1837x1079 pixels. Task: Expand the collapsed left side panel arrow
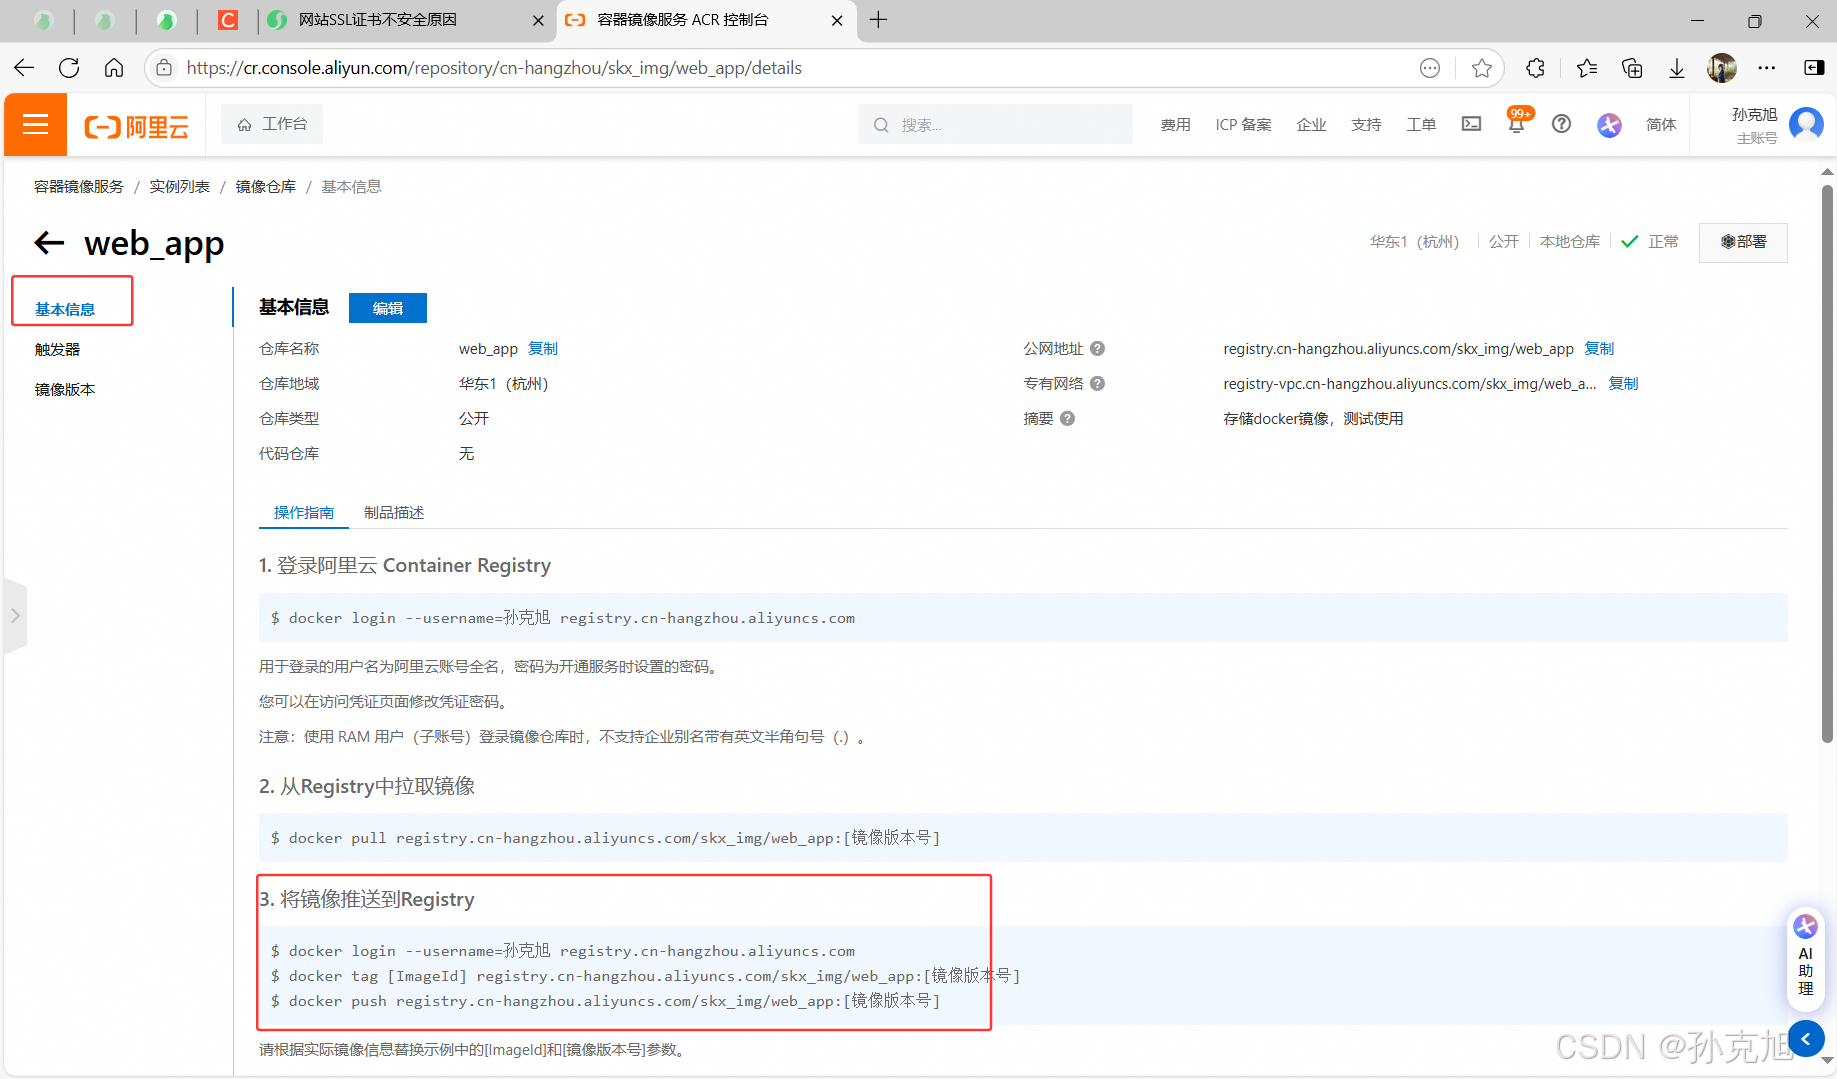coord(15,616)
